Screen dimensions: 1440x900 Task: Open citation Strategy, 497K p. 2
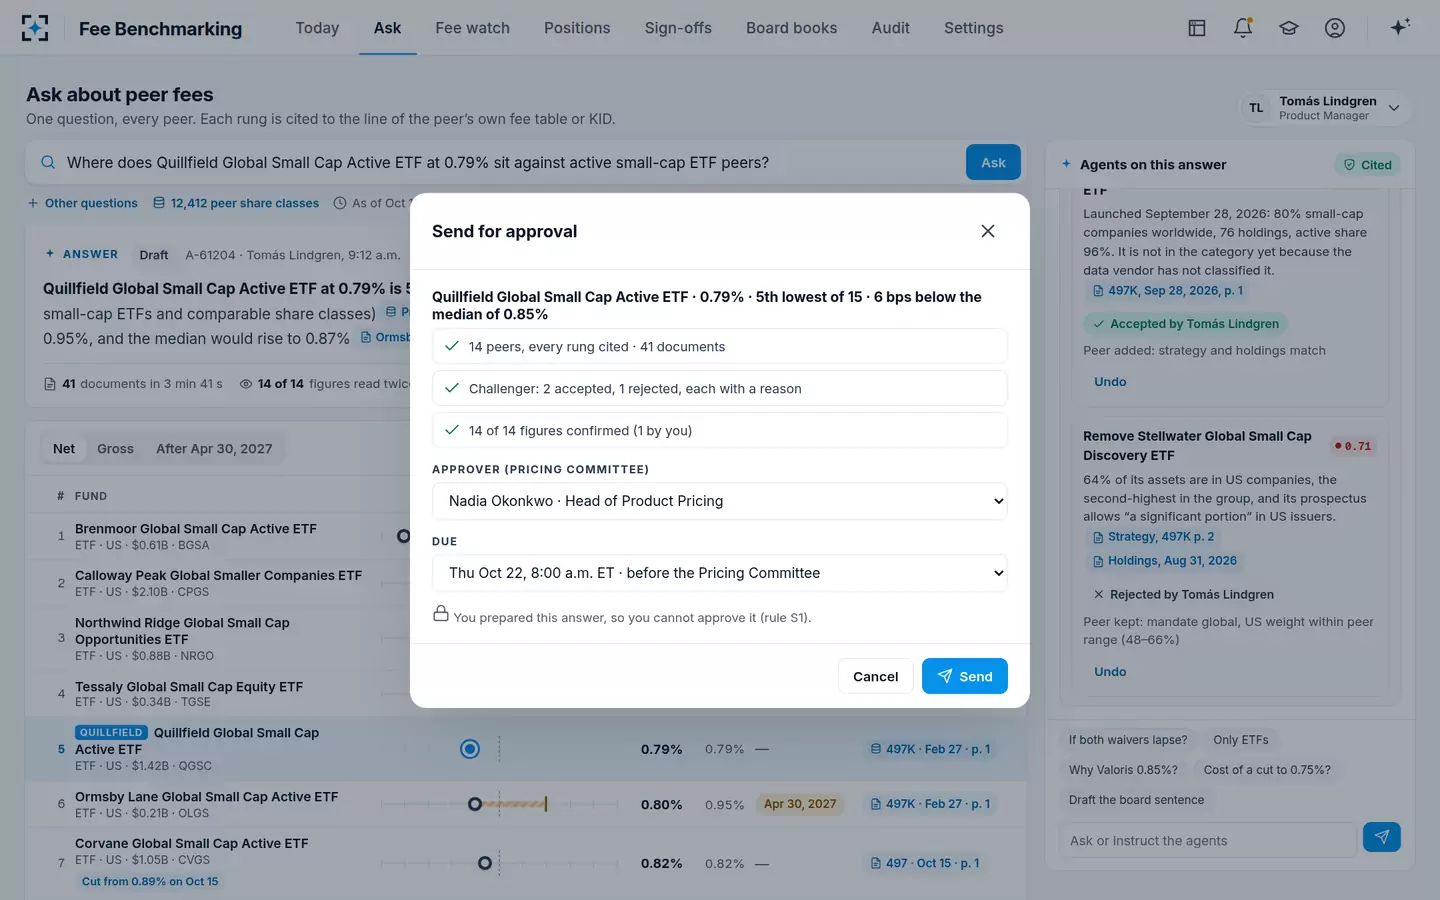[x=1153, y=537]
